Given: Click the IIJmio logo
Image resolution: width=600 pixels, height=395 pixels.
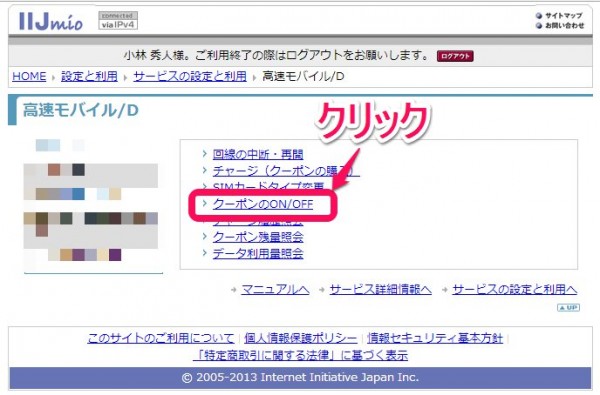Looking at the screenshot, I should pos(51,21).
